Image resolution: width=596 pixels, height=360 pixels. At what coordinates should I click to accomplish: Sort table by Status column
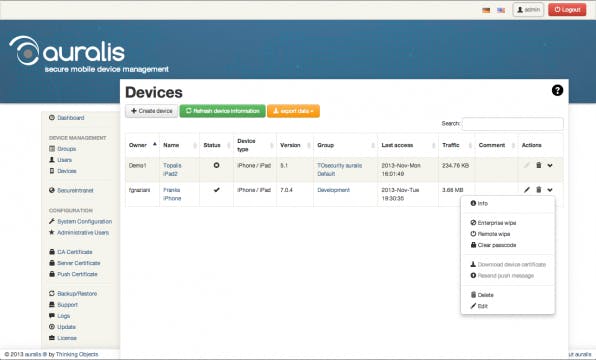click(x=216, y=145)
